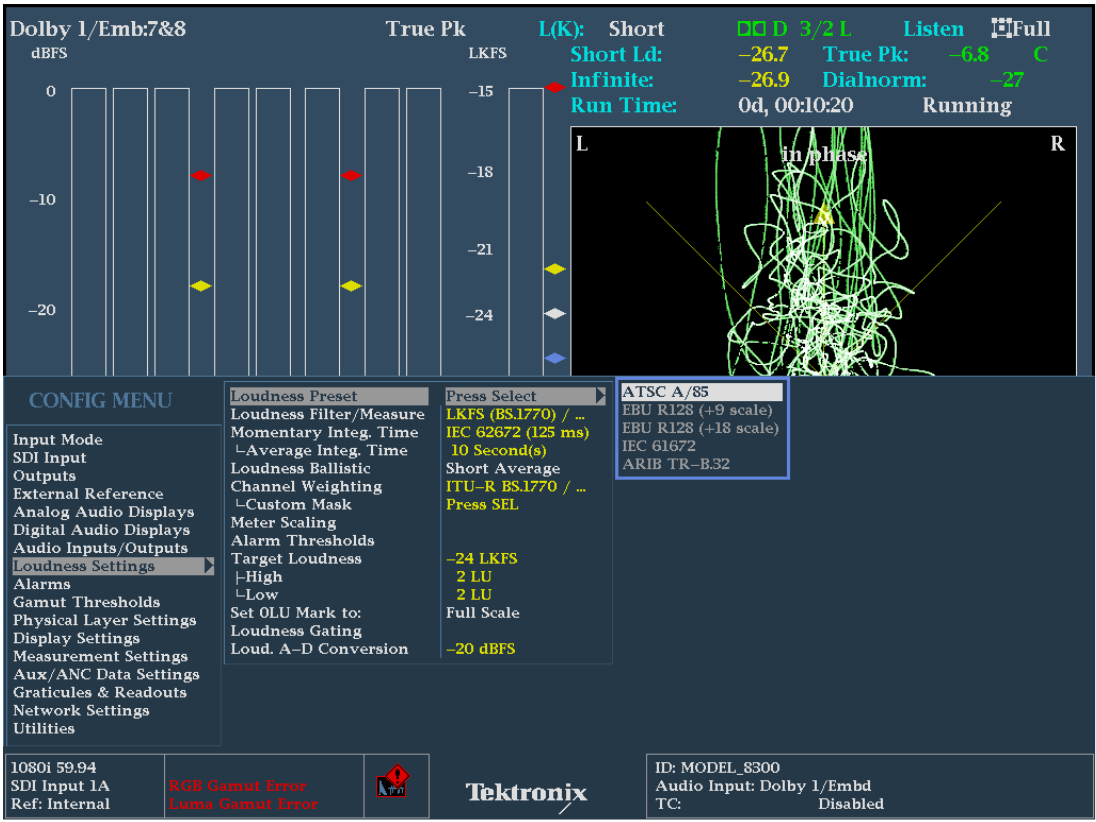
Task: Click the Run Time readout 0d, 00:10:20
Action: pyautogui.click(x=795, y=106)
